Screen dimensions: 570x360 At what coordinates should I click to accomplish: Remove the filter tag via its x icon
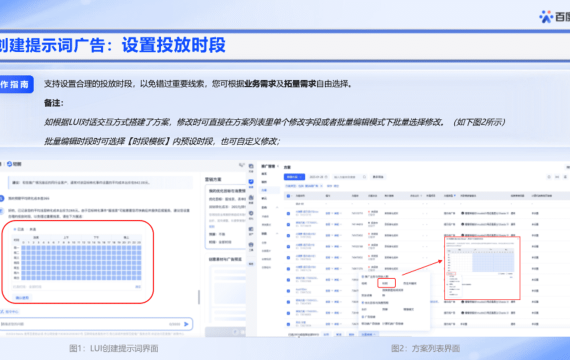(321, 186)
